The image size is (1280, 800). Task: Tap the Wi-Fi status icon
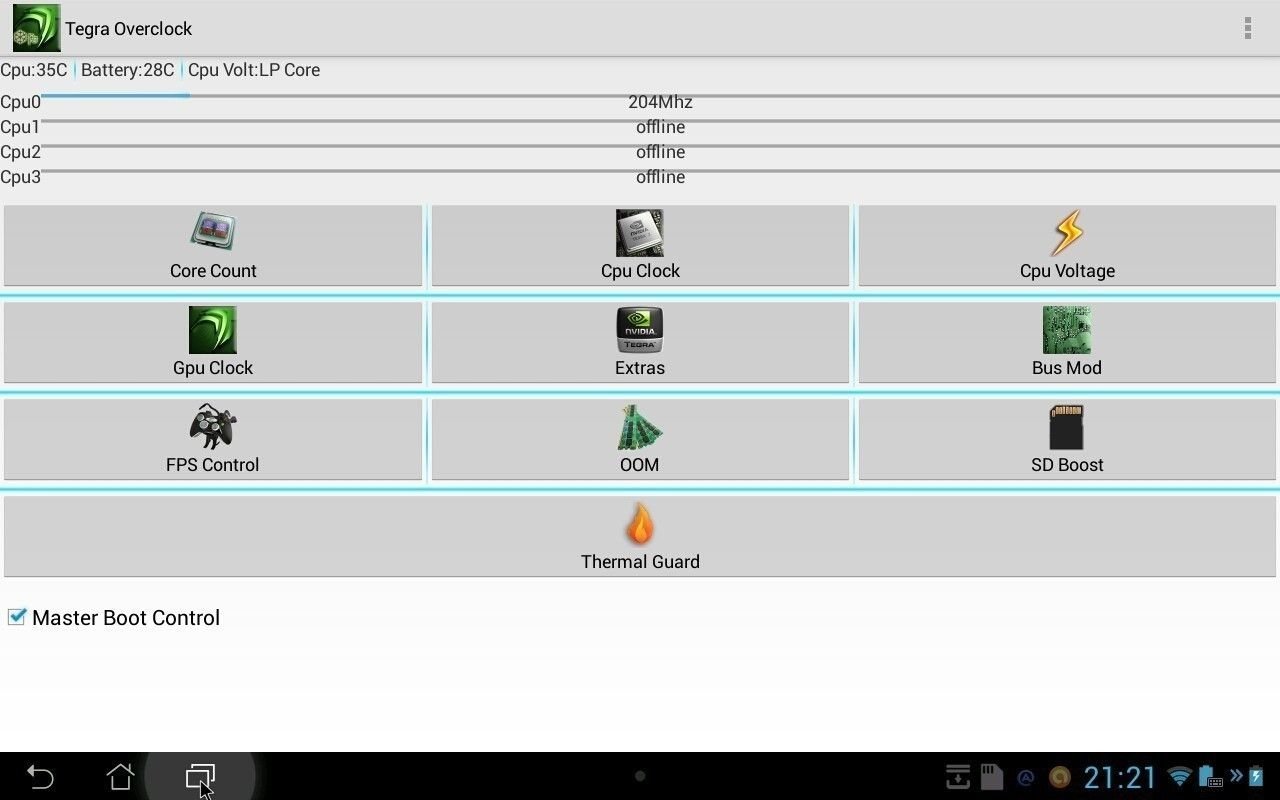pos(1180,776)
